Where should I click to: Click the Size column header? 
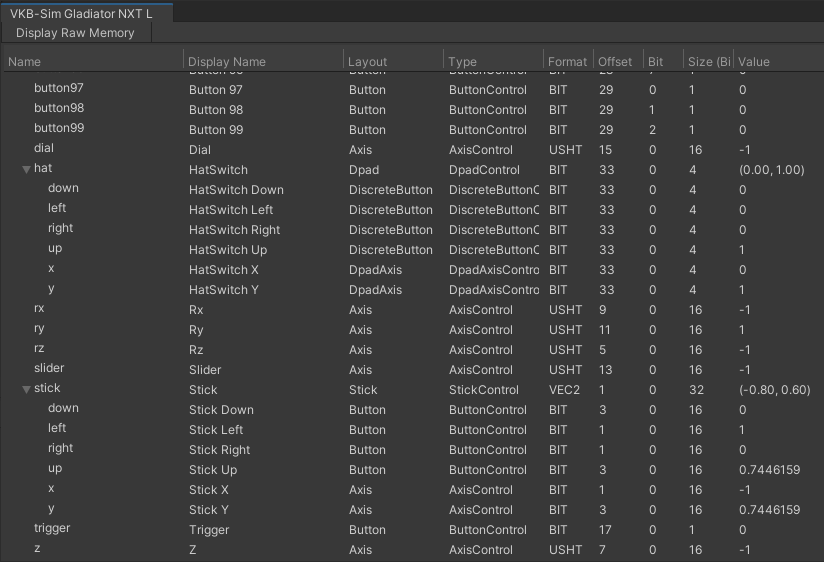709,62
